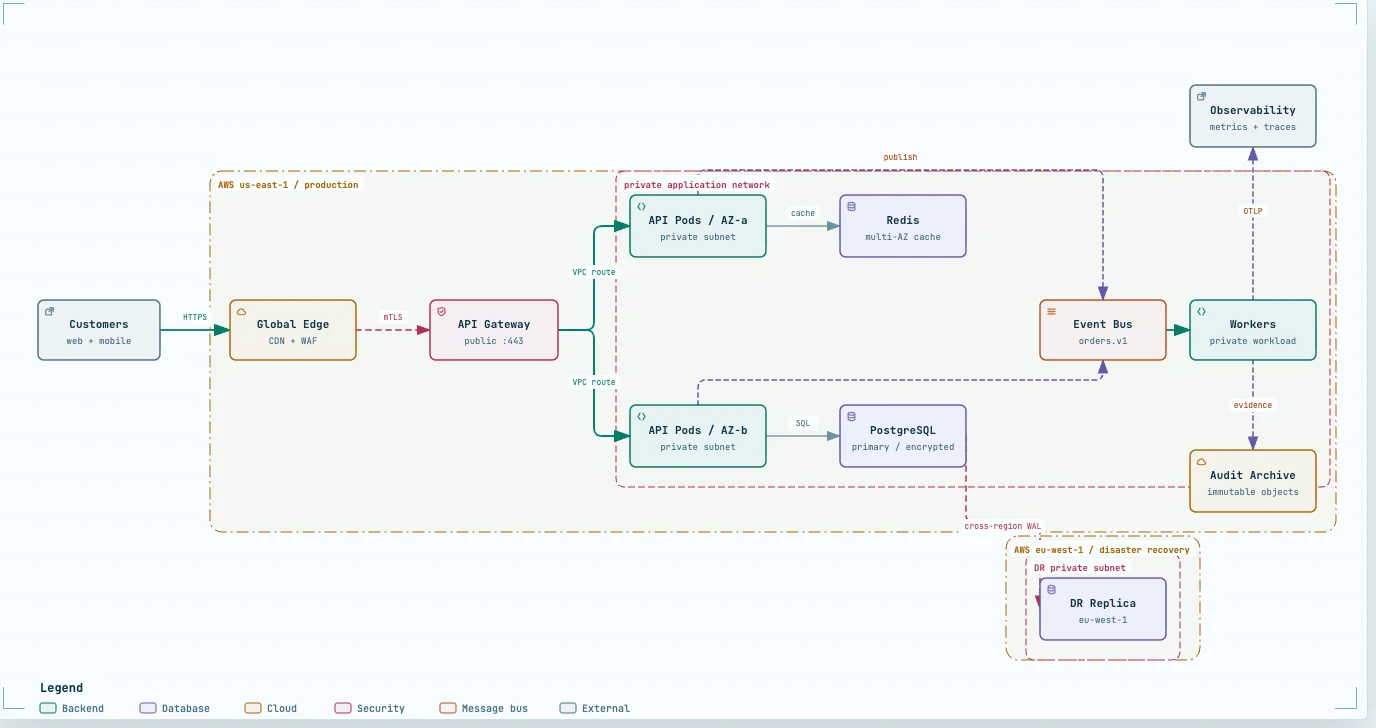1376x728 pixels.
Task: Click the 'immutable objects' subtitle
Action: [x=1253, y=492]
